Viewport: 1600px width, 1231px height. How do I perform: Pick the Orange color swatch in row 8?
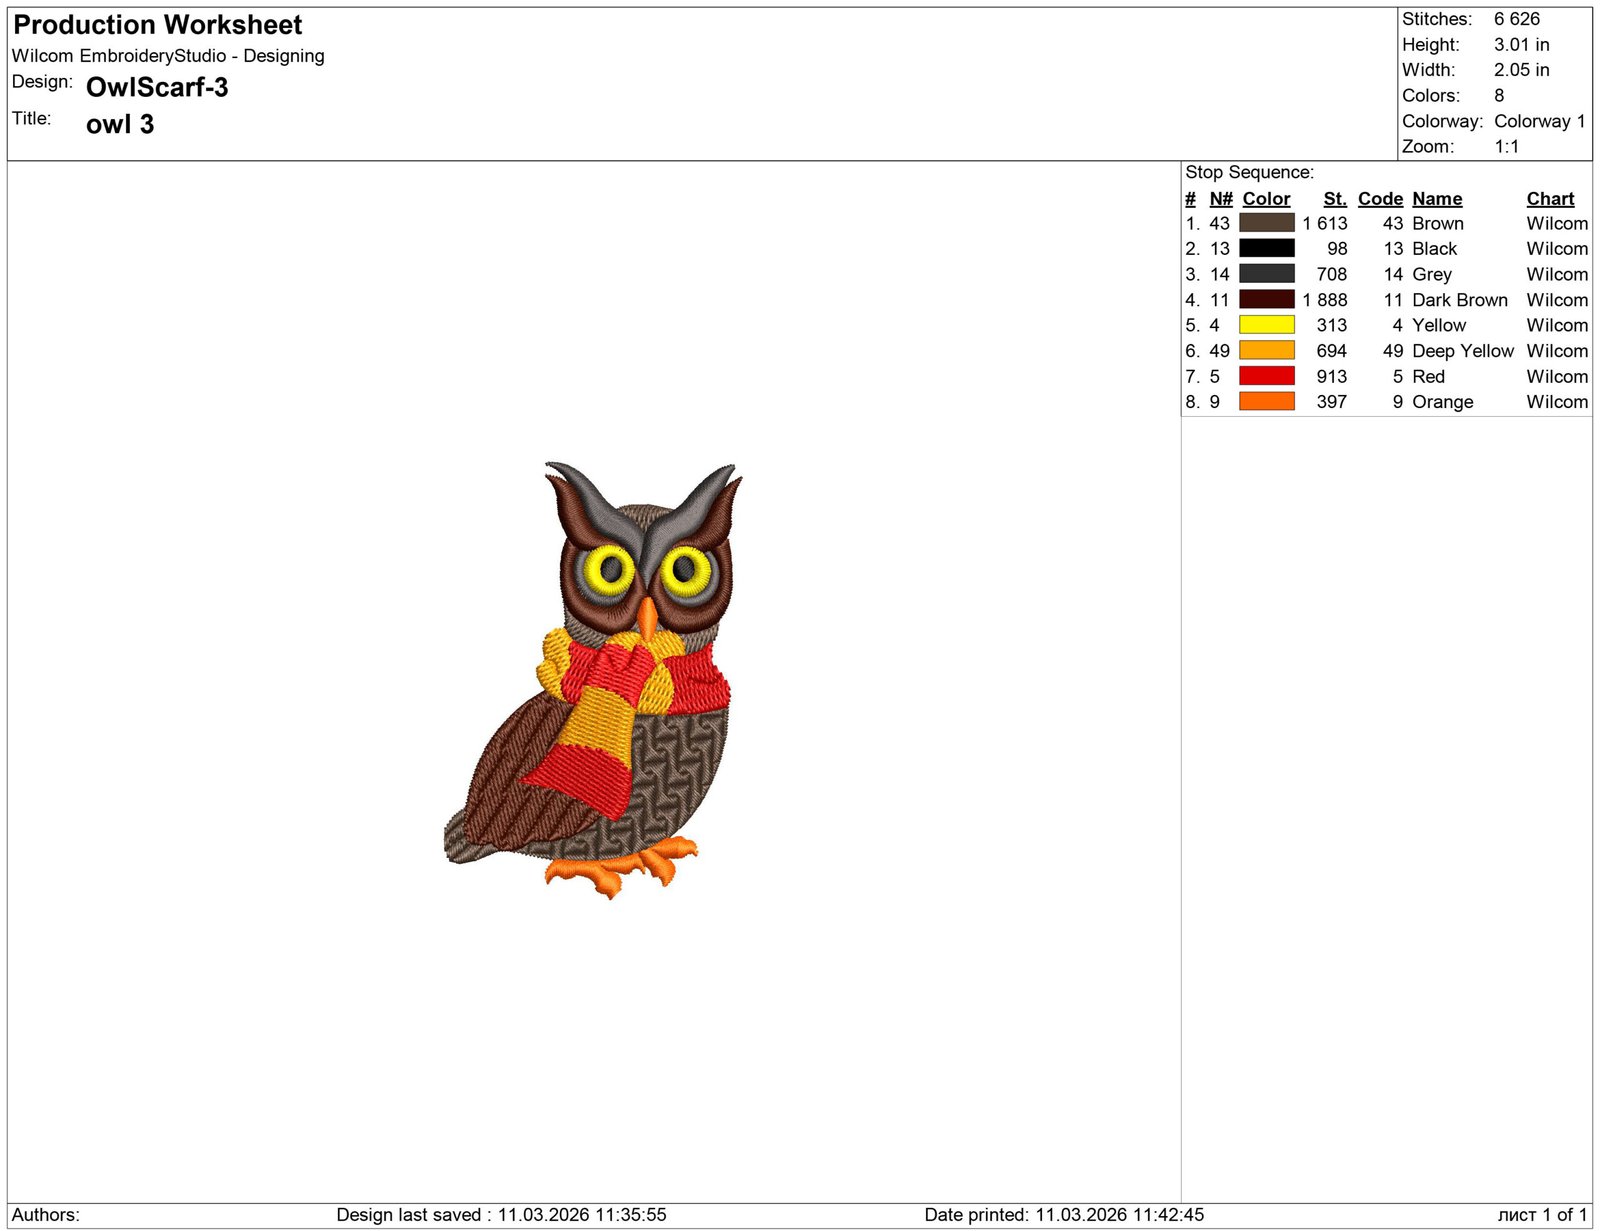click(x=1266, y=401)
